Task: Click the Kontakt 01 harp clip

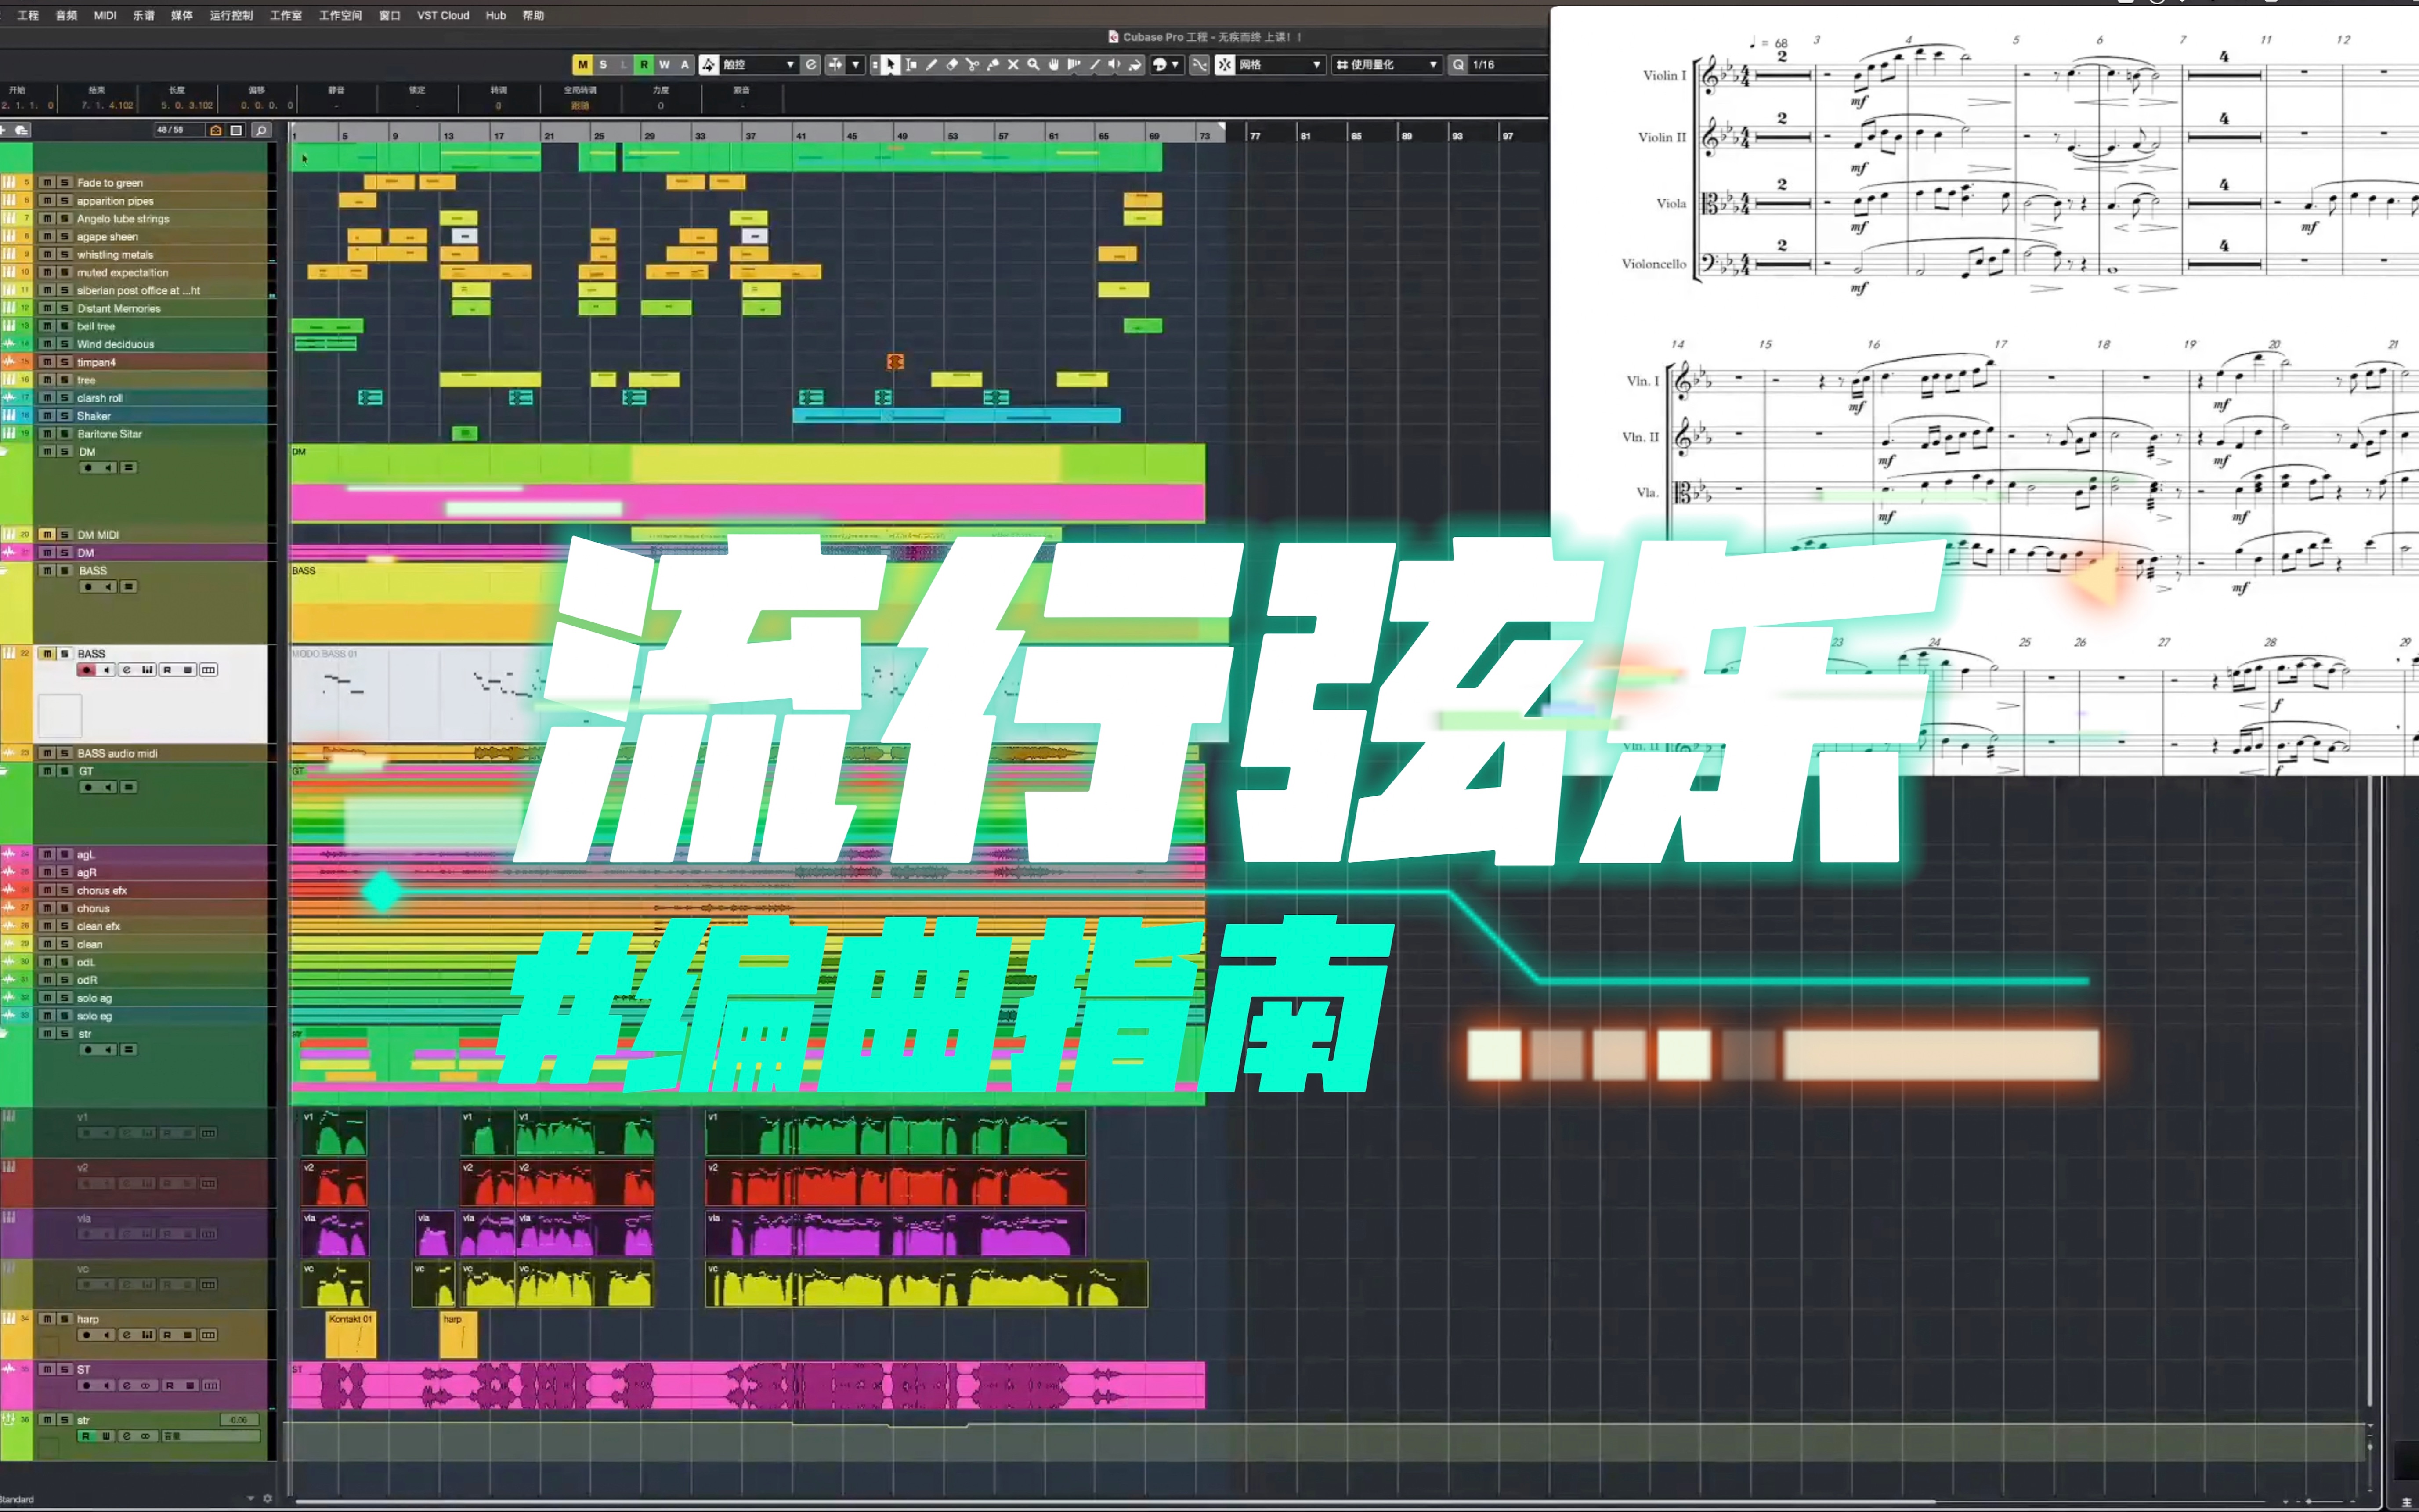Action: 351,1334
